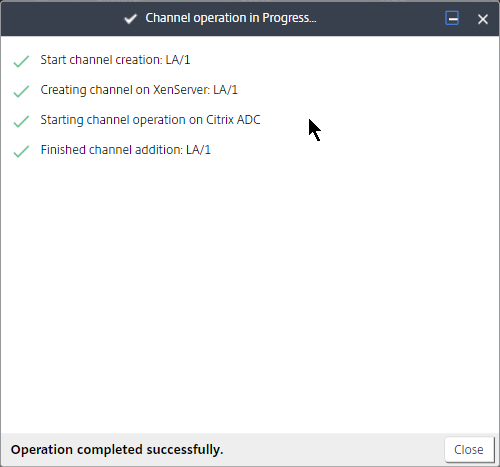Click checkmark beside Starting channel operation
Screen dimensions: 500x467
click(21, 121)
